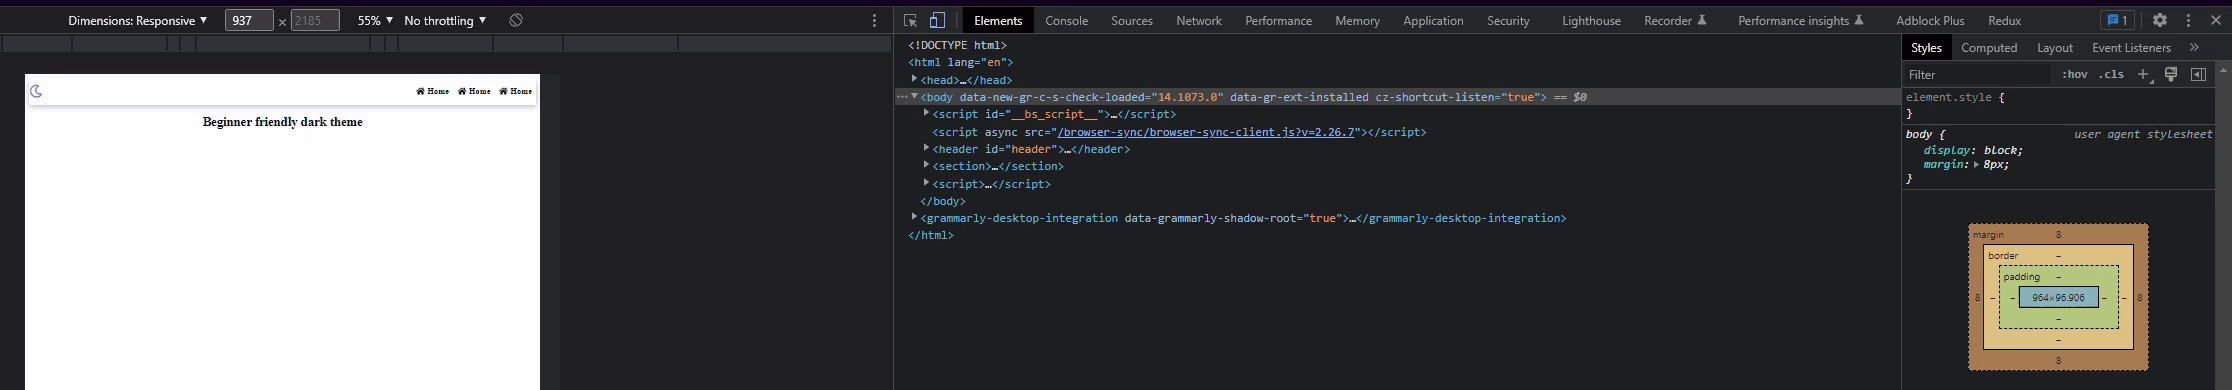Open the Performance insights tab
Viewport: 2232px width, 390px height.
[1800, 20]
